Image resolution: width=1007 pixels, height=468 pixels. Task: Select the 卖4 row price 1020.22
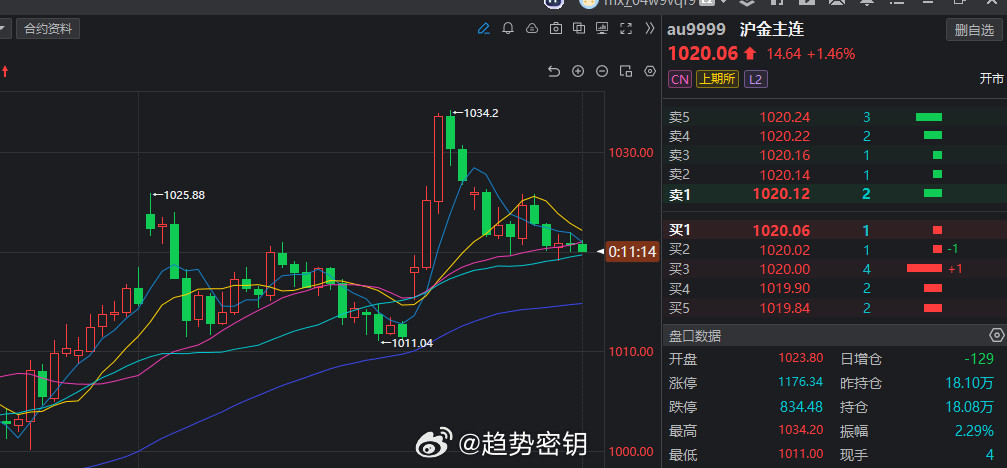(x=785, y=136)
